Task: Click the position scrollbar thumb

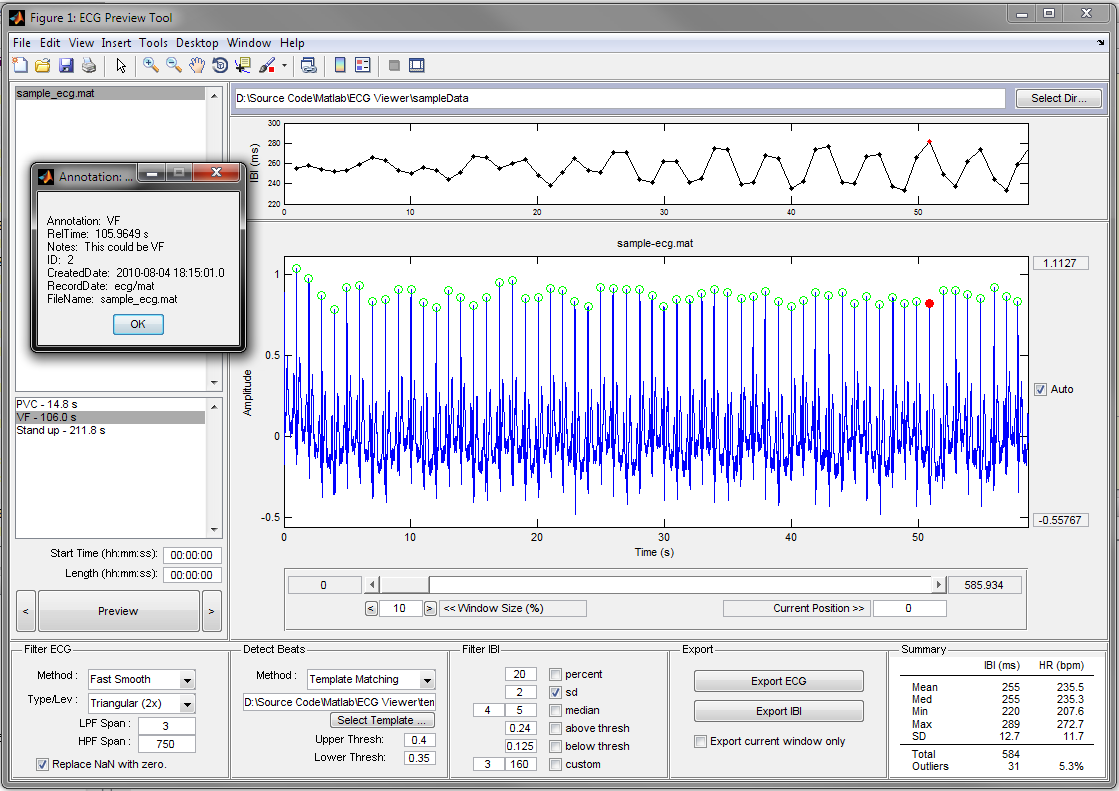Action: [404, 585]
